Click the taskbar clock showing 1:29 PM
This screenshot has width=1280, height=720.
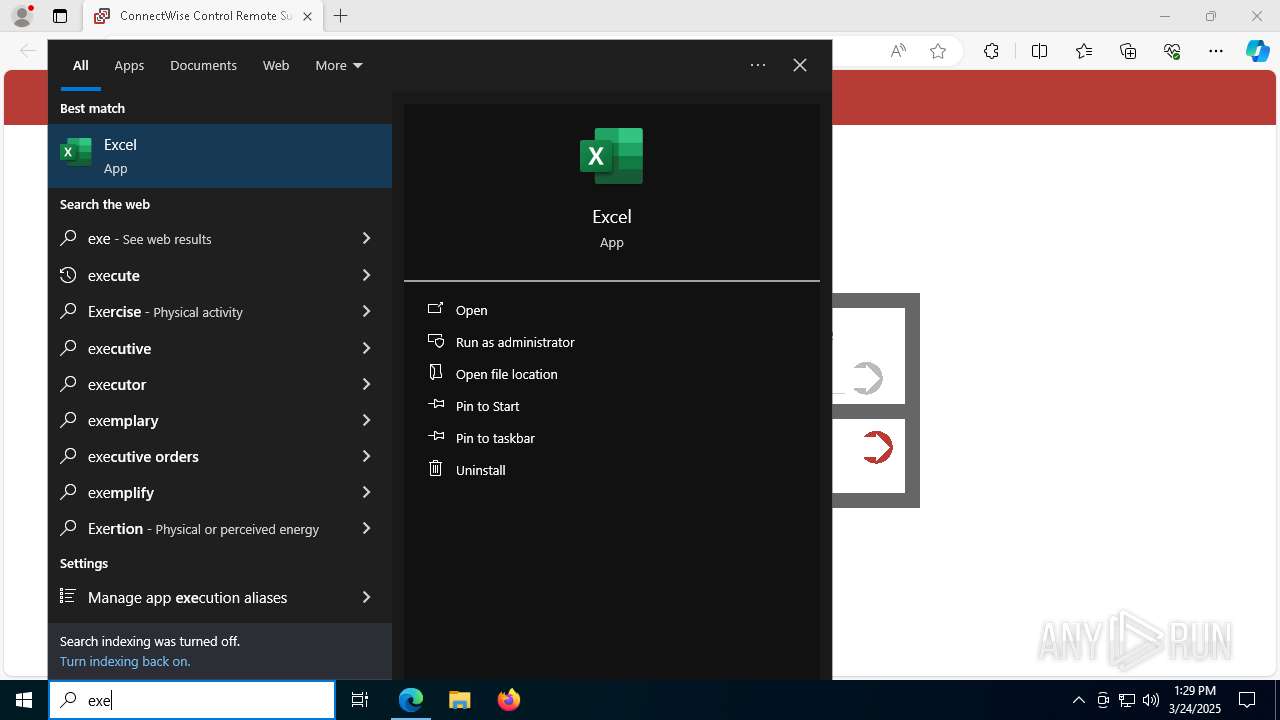click(1195, 700)
